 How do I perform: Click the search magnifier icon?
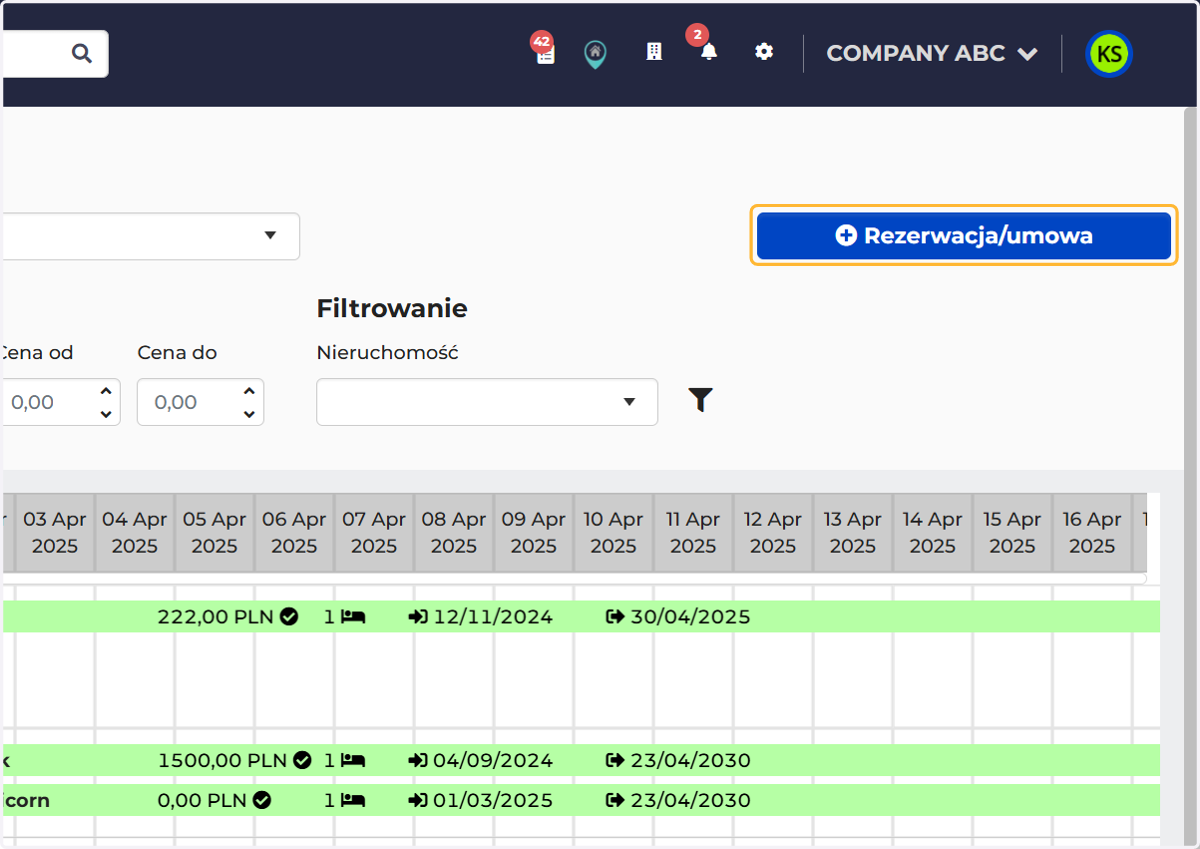(x=82, y=53)
